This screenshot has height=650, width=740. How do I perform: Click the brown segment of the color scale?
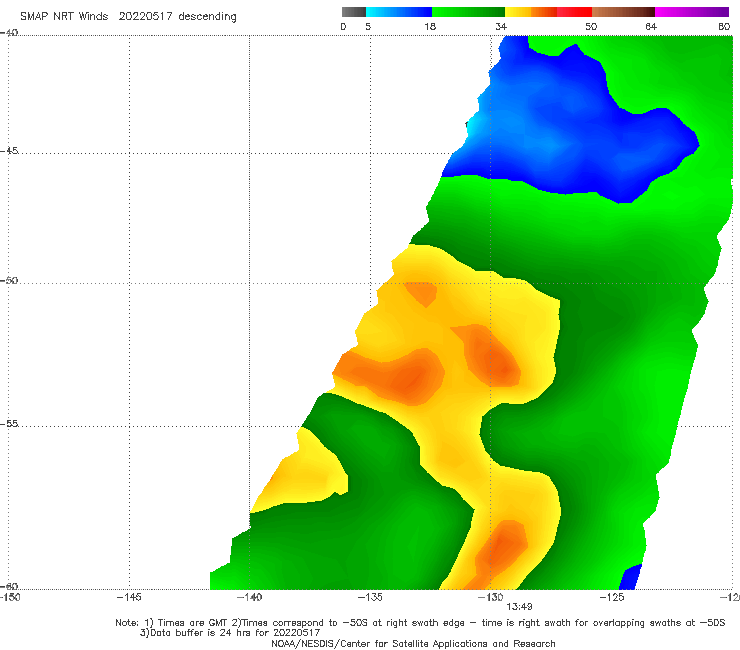point(623,12)
